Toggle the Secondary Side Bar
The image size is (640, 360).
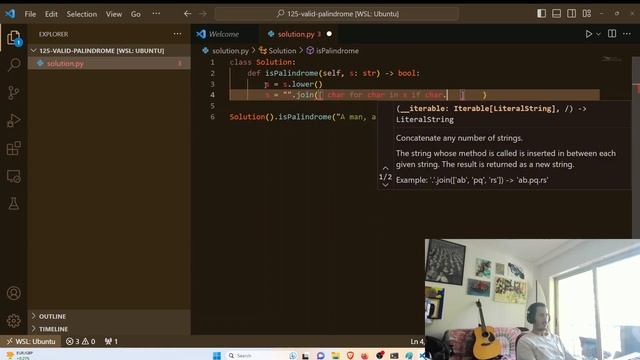(x=571, y=13)
